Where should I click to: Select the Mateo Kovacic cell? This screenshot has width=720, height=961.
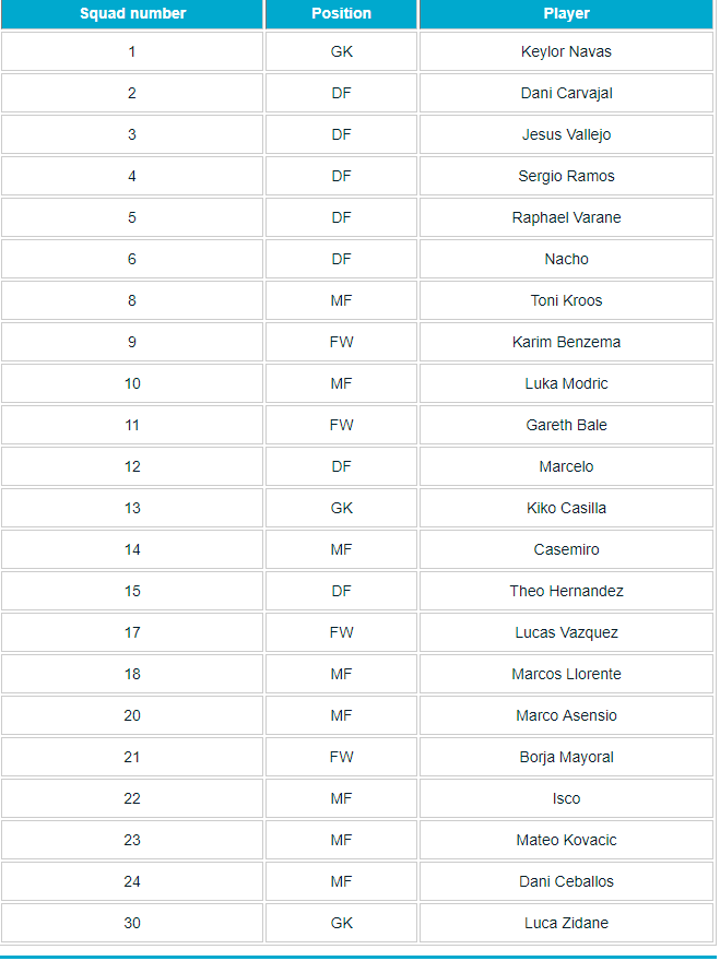pos(566,840)
